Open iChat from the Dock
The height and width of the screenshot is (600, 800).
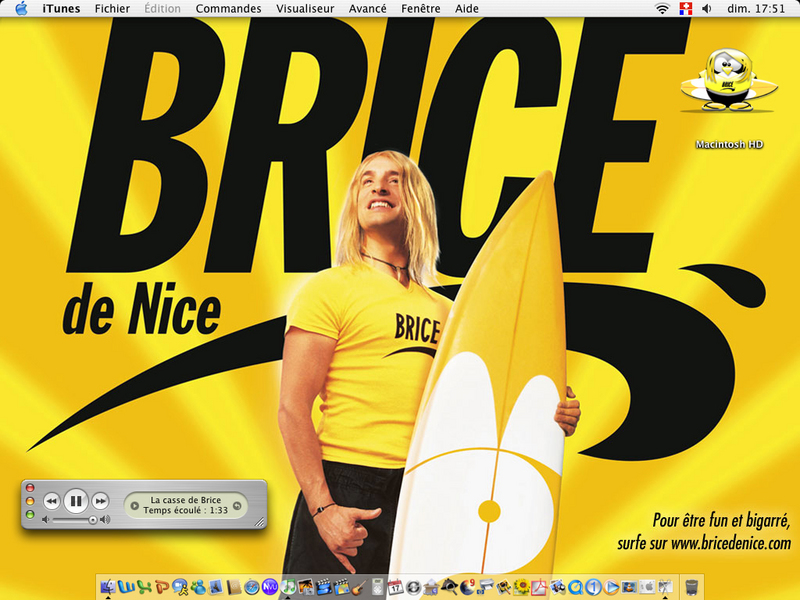click(x=180, y=587)
